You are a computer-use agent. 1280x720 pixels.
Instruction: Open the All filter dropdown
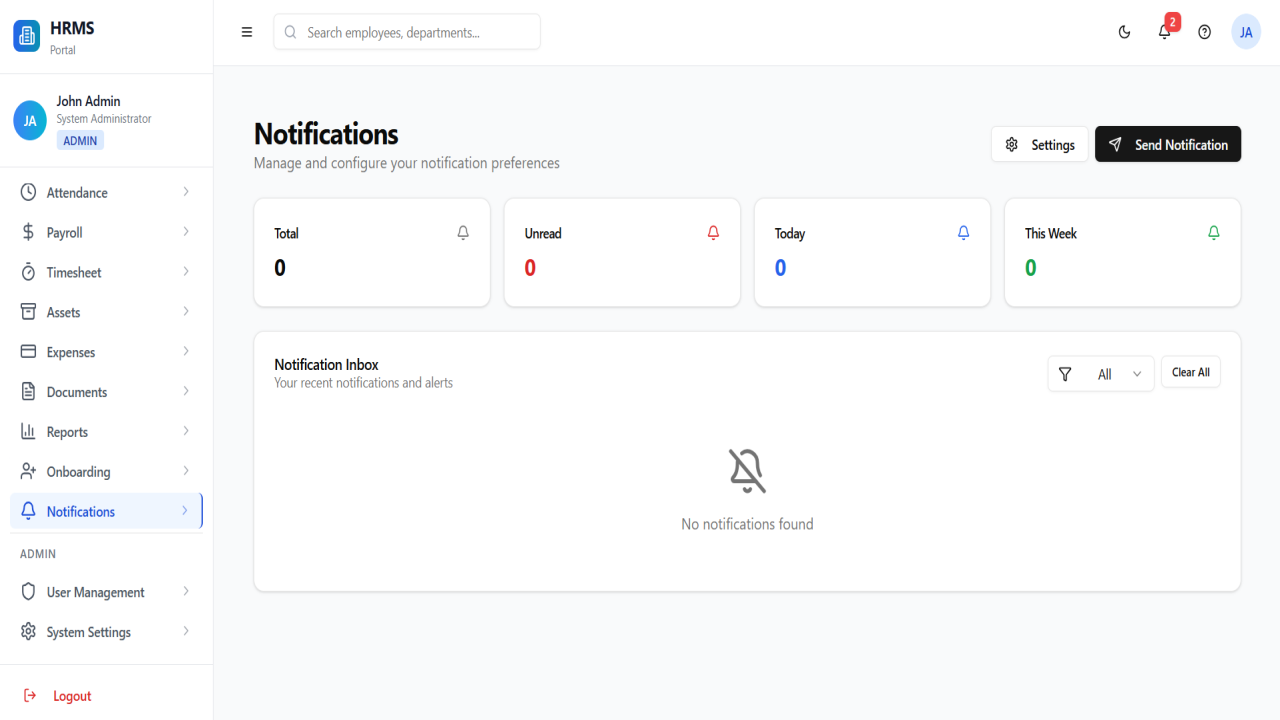1101,374
